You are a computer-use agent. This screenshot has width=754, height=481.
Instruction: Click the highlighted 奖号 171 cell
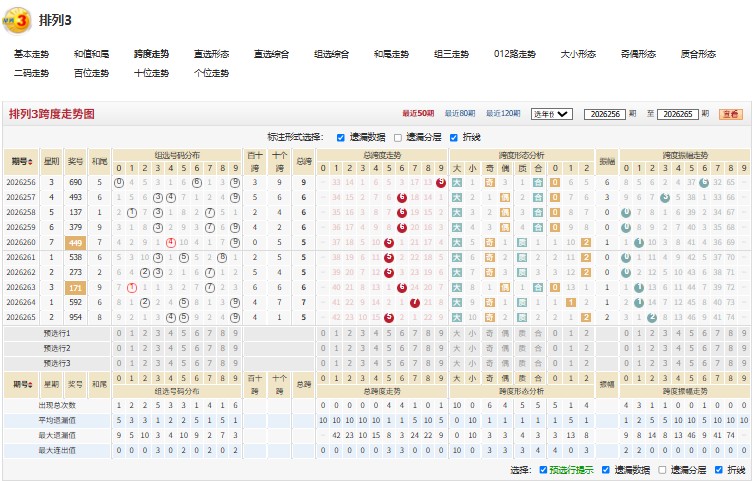(75, 288)
